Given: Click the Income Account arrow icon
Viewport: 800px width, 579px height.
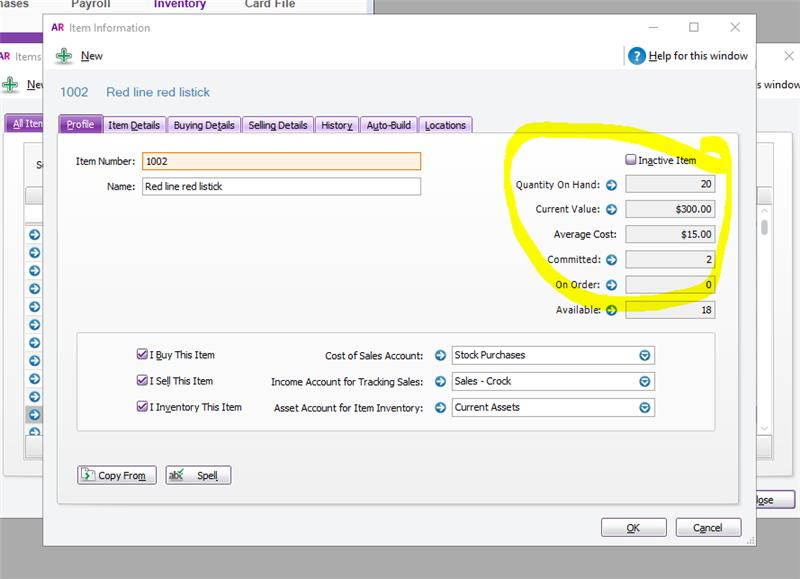Looking at the screenshot, I should (x=439, y=382).
